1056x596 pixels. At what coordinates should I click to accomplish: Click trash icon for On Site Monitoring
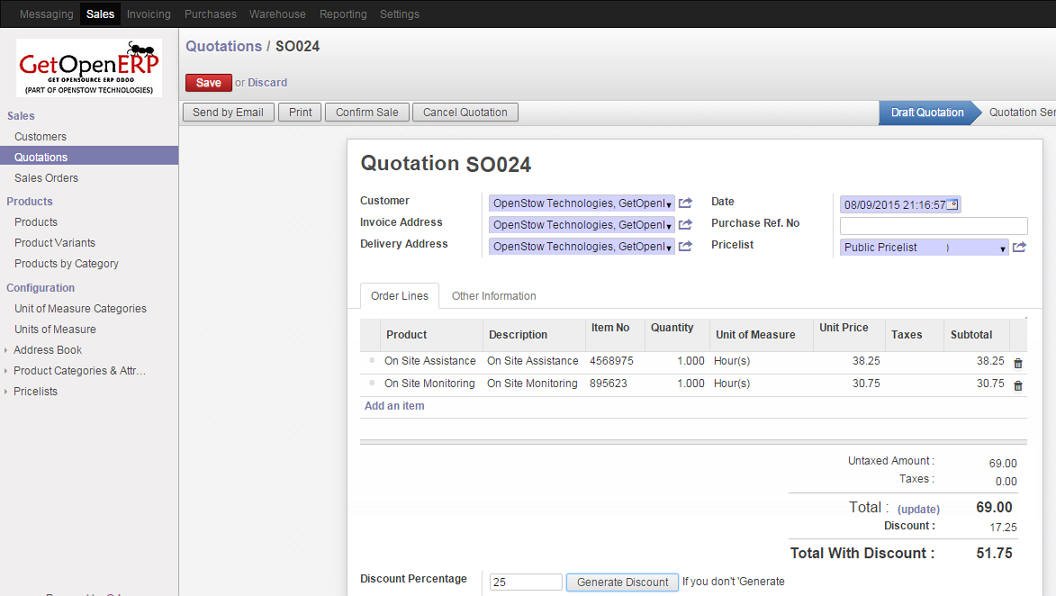[x=1018, y=385]
